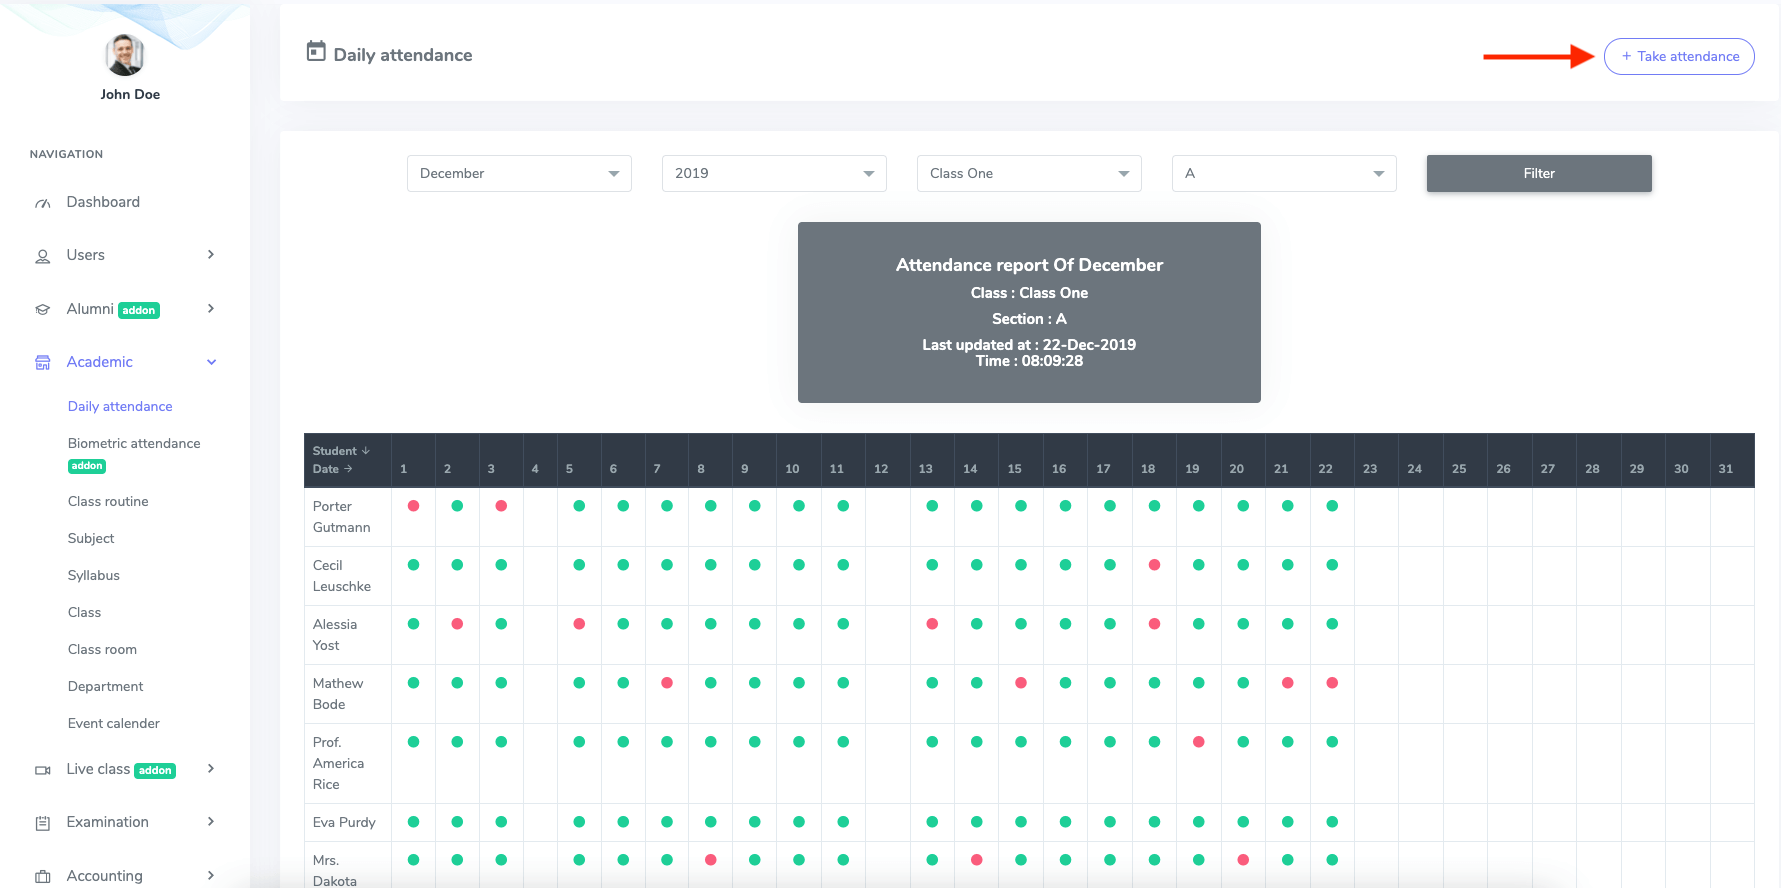
Task: Click Porter Gutmann's red dot for day 1
Action: 413,506
